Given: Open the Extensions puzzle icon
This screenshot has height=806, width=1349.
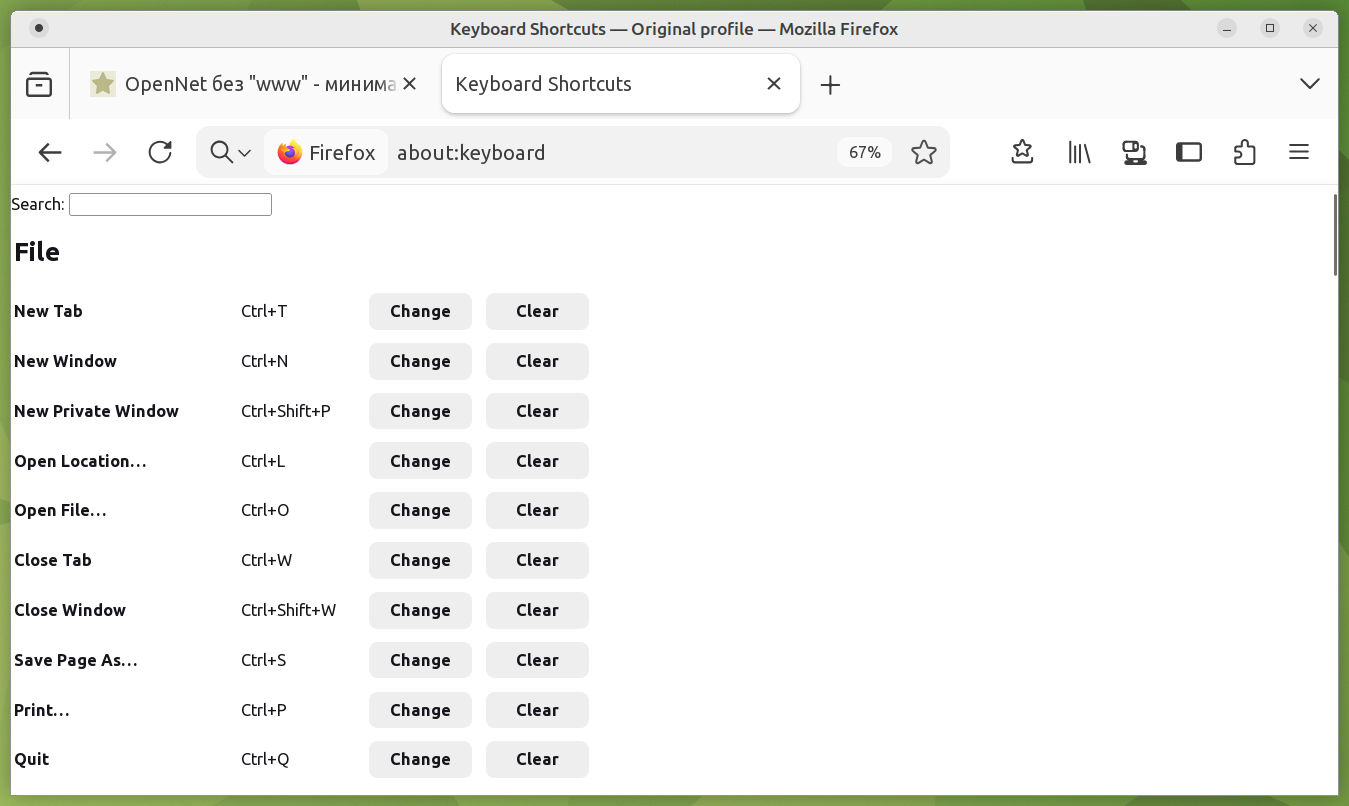Looking at the screenshot, I should tap(1244, 152).
